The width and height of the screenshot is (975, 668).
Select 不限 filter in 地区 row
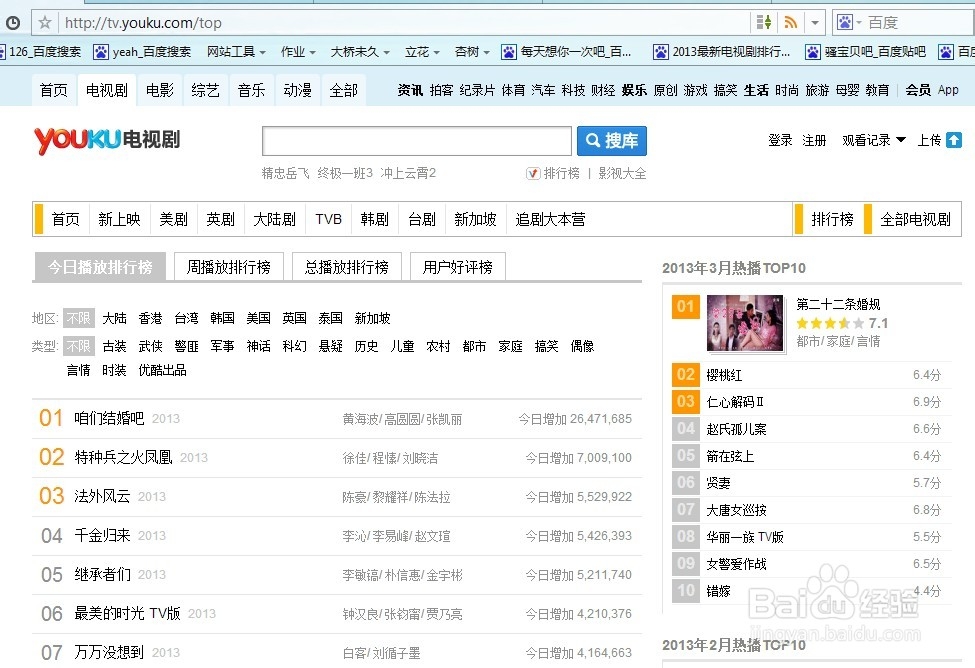(79, 318)
